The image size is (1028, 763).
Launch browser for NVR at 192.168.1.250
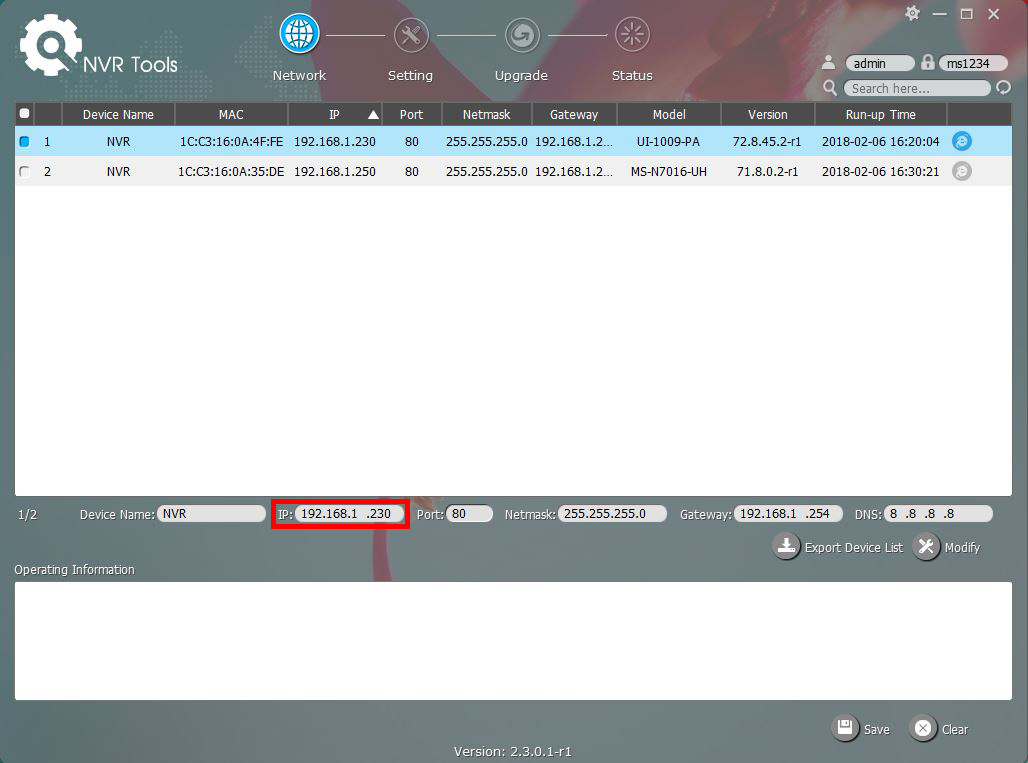tap(961, 171)
